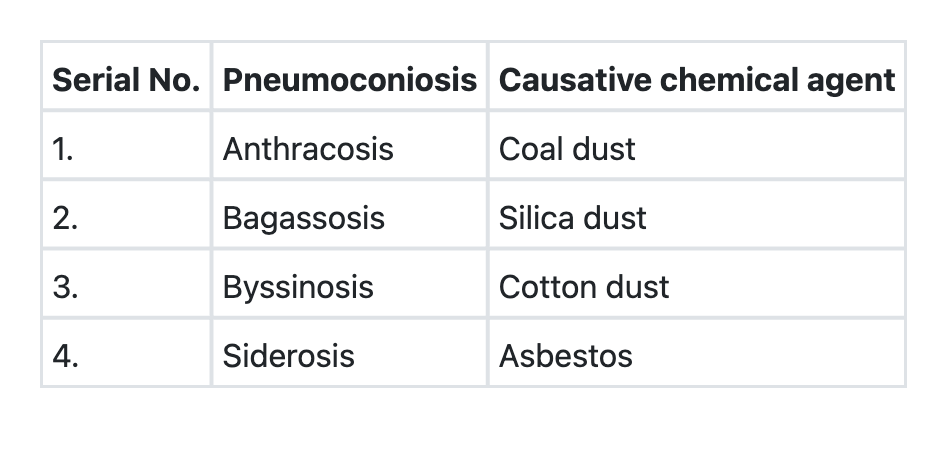Select serial number 3 cell
Image resolution: width=948 pixels, height=460 pixels.
[127, 287]
